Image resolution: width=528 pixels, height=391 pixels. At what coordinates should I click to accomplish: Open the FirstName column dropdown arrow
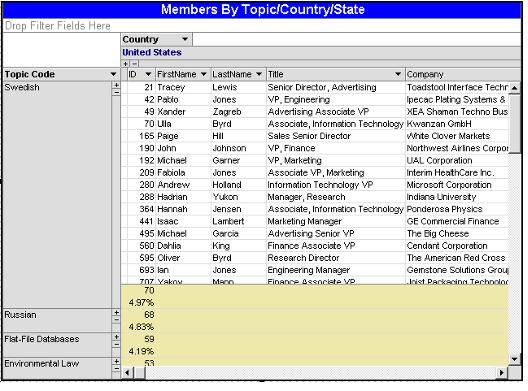(204, 74)
